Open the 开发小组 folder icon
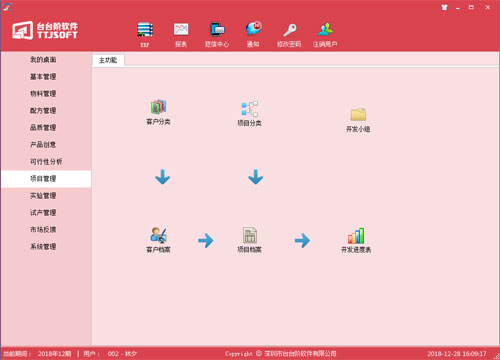This screenshot has height=360, width=500. [358, 119]
